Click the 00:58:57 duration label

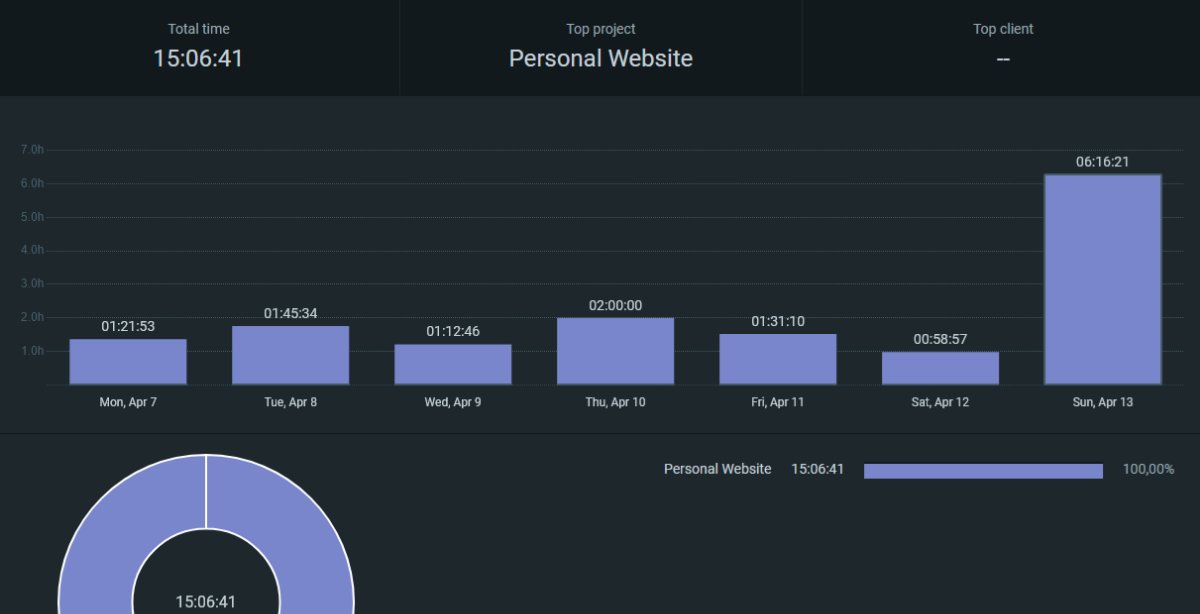pos(940,340)
